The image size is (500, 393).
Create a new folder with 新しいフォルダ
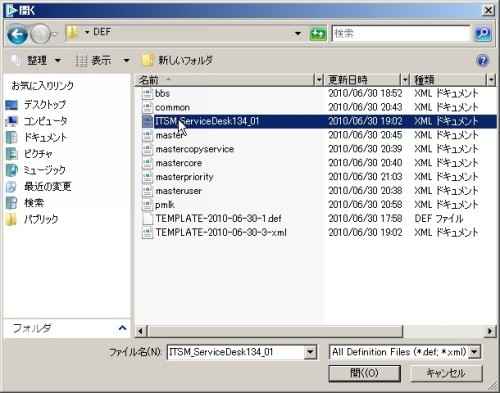177,61
